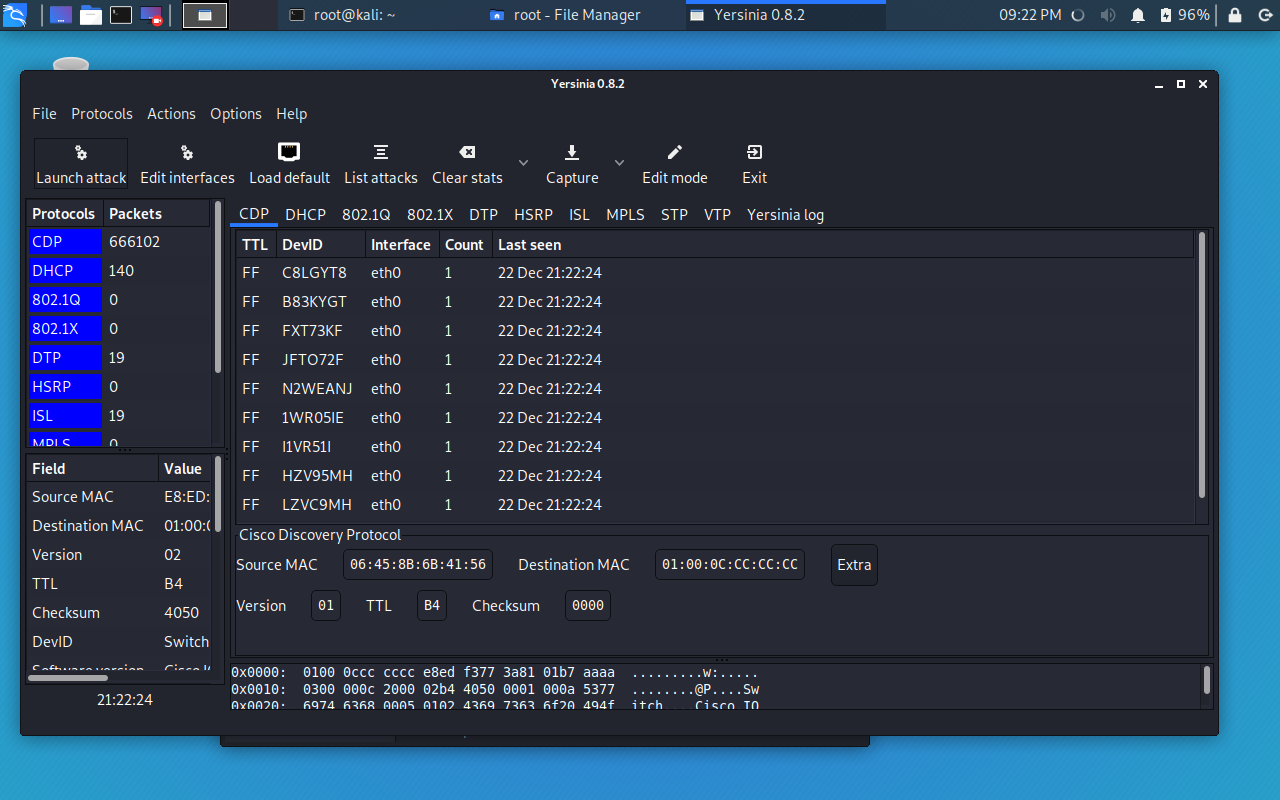Click the Load default icon
This screenshot has width=1280, height=800.
(289, 153)
